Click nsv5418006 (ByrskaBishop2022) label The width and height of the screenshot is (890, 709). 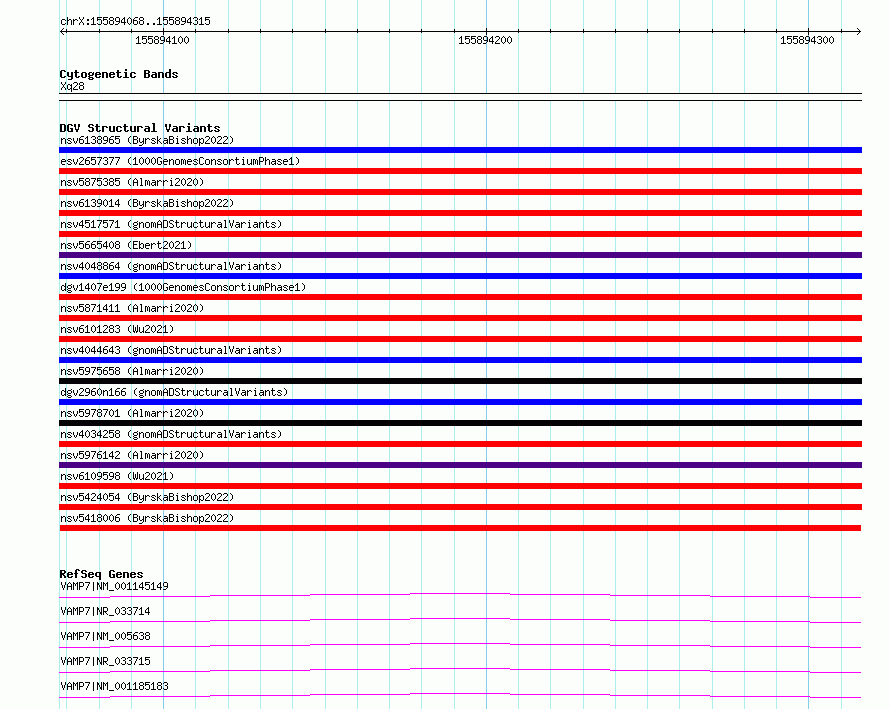click(x=147, y=518)
